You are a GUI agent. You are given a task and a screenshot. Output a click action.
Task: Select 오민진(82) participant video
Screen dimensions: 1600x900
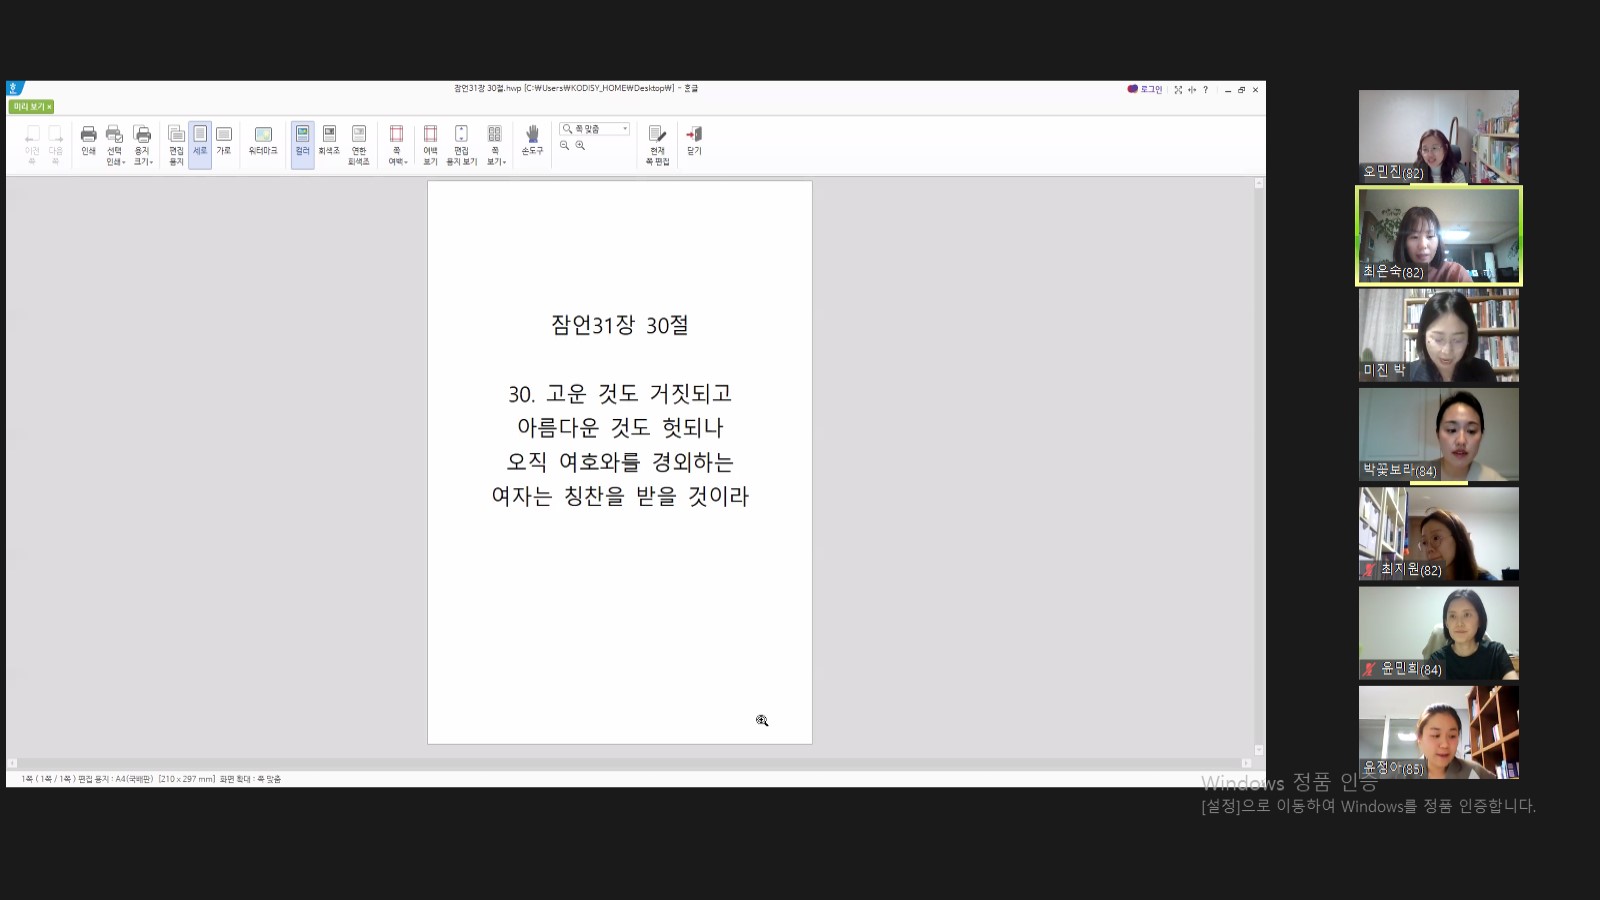coord(1439,137)
